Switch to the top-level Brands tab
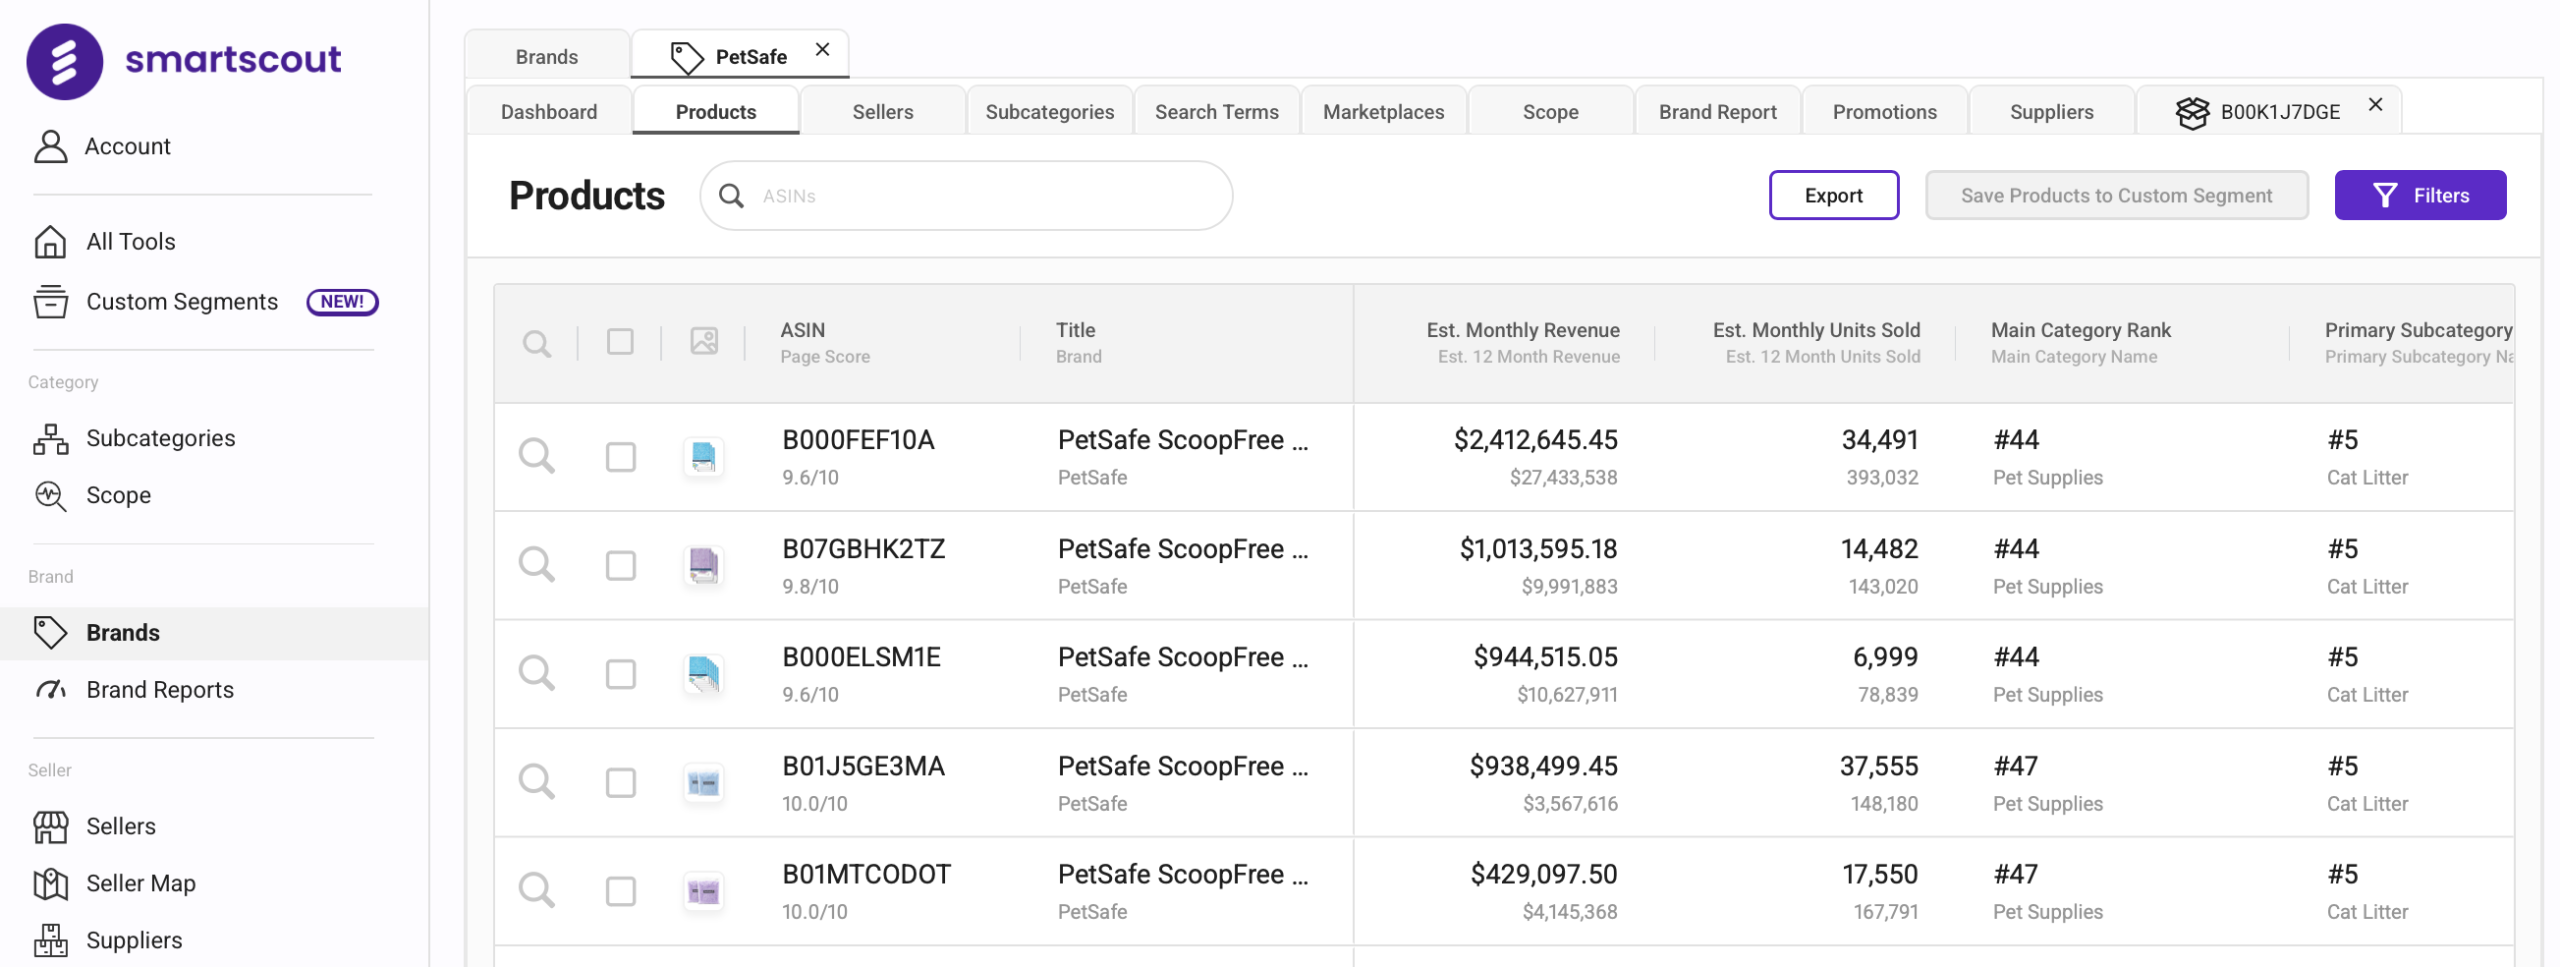2560x967 pixels. coord(547,56)
